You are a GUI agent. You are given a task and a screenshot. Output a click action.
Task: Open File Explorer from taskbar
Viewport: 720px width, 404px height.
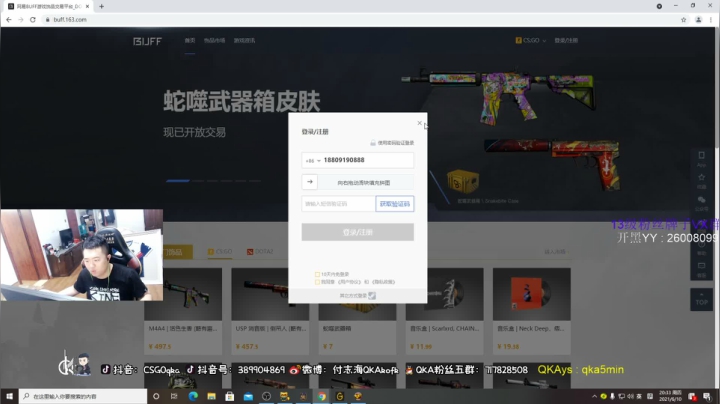(211, 396)
